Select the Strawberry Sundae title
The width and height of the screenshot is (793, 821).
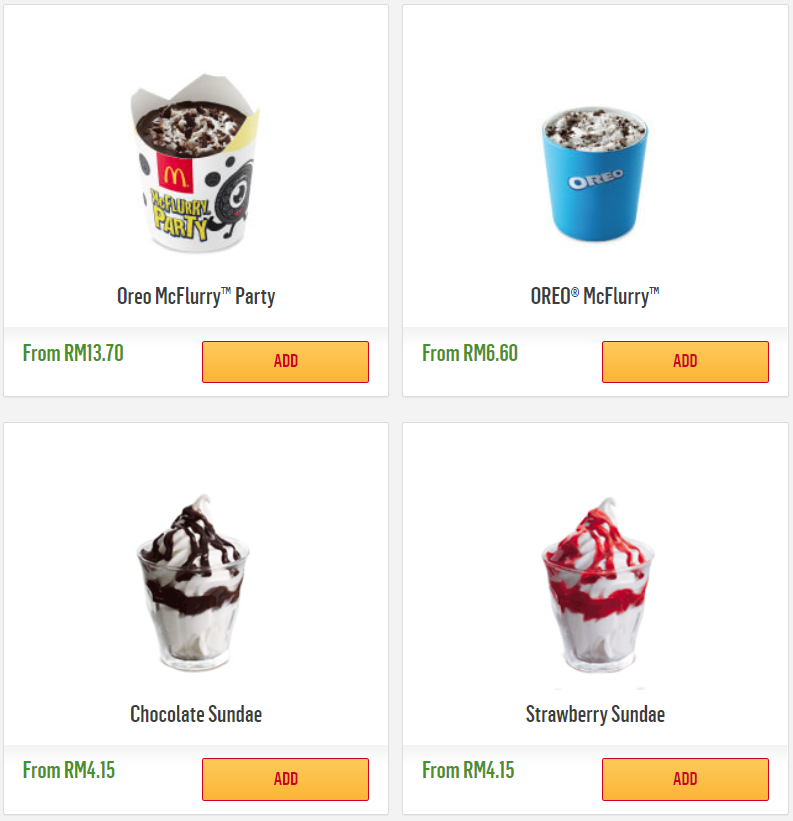[x=595, y=714]
